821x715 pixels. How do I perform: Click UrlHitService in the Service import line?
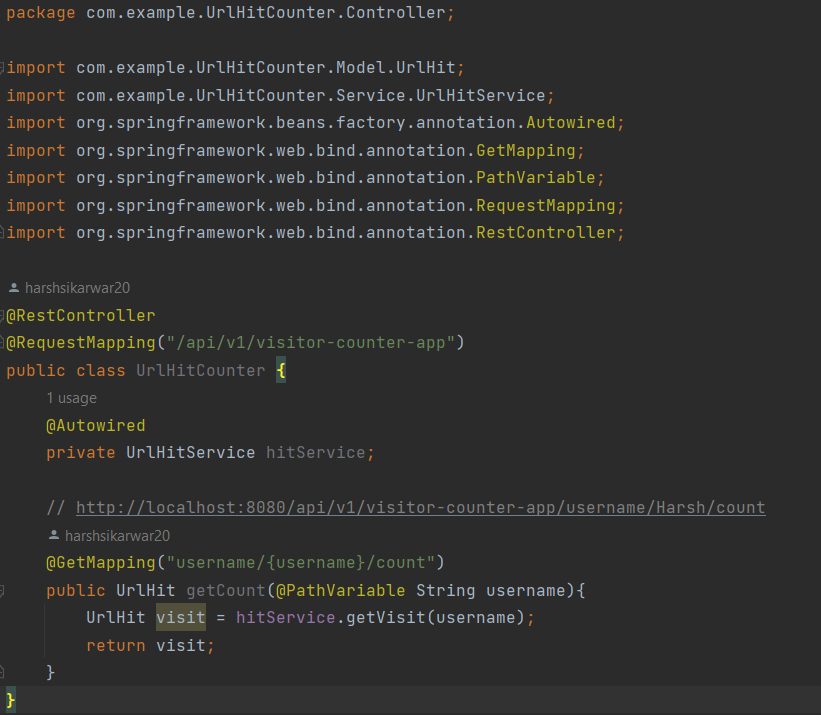(x=481, y=95)
